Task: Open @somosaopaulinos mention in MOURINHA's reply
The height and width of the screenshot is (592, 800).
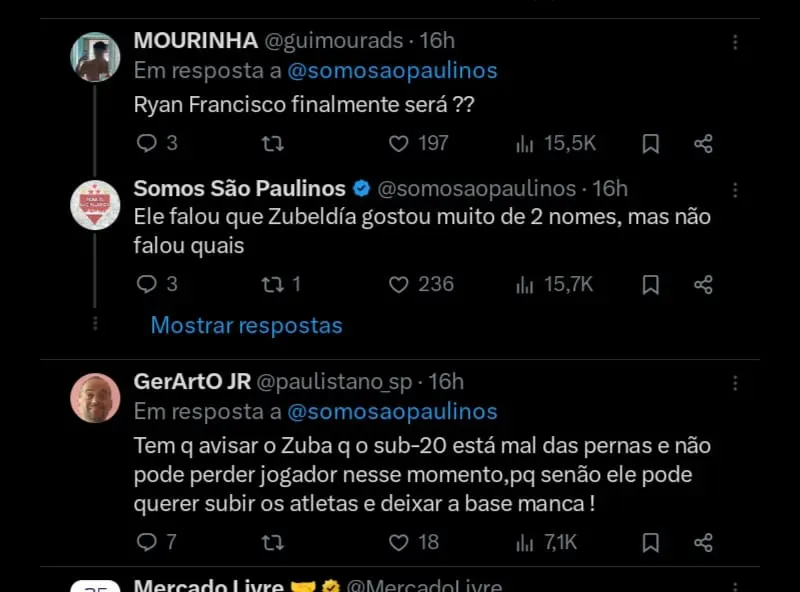Action: pos(391,71)
